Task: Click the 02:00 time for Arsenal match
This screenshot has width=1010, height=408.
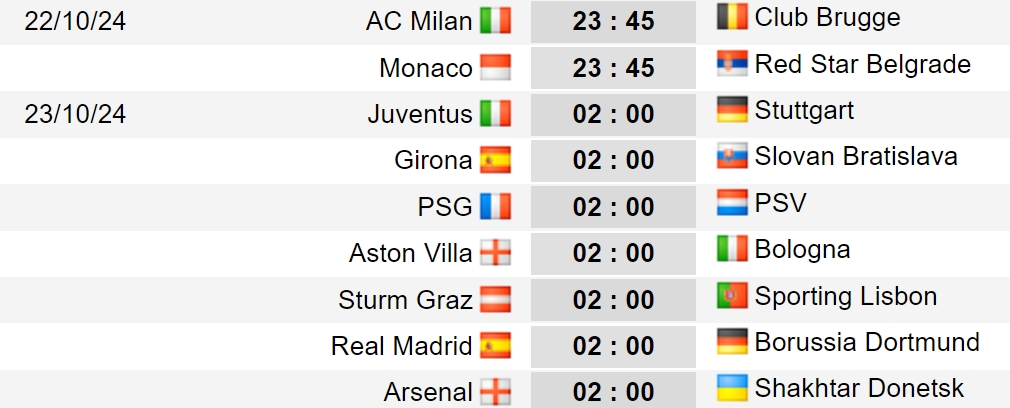Action: pos(613,391)
